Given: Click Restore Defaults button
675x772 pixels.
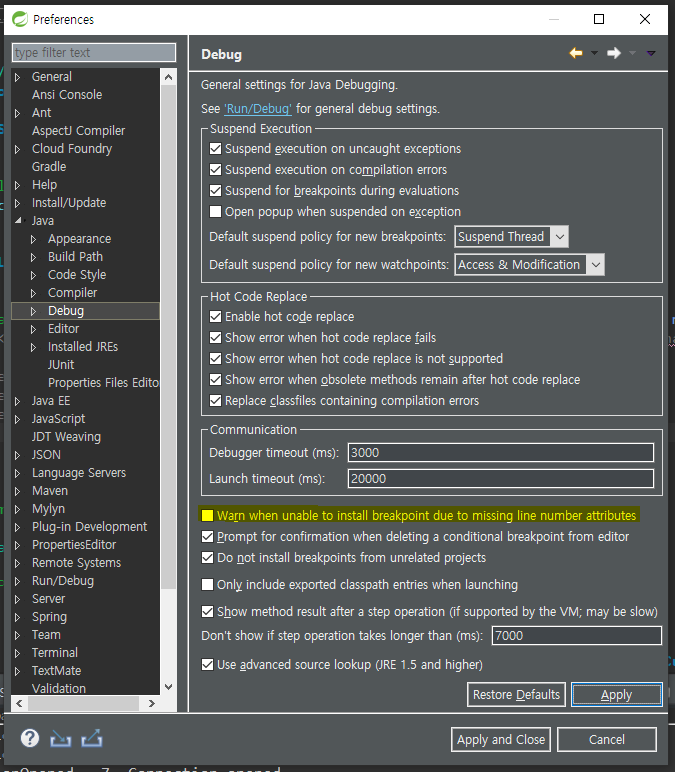Looking at the screenshot, I should (516, 695).
